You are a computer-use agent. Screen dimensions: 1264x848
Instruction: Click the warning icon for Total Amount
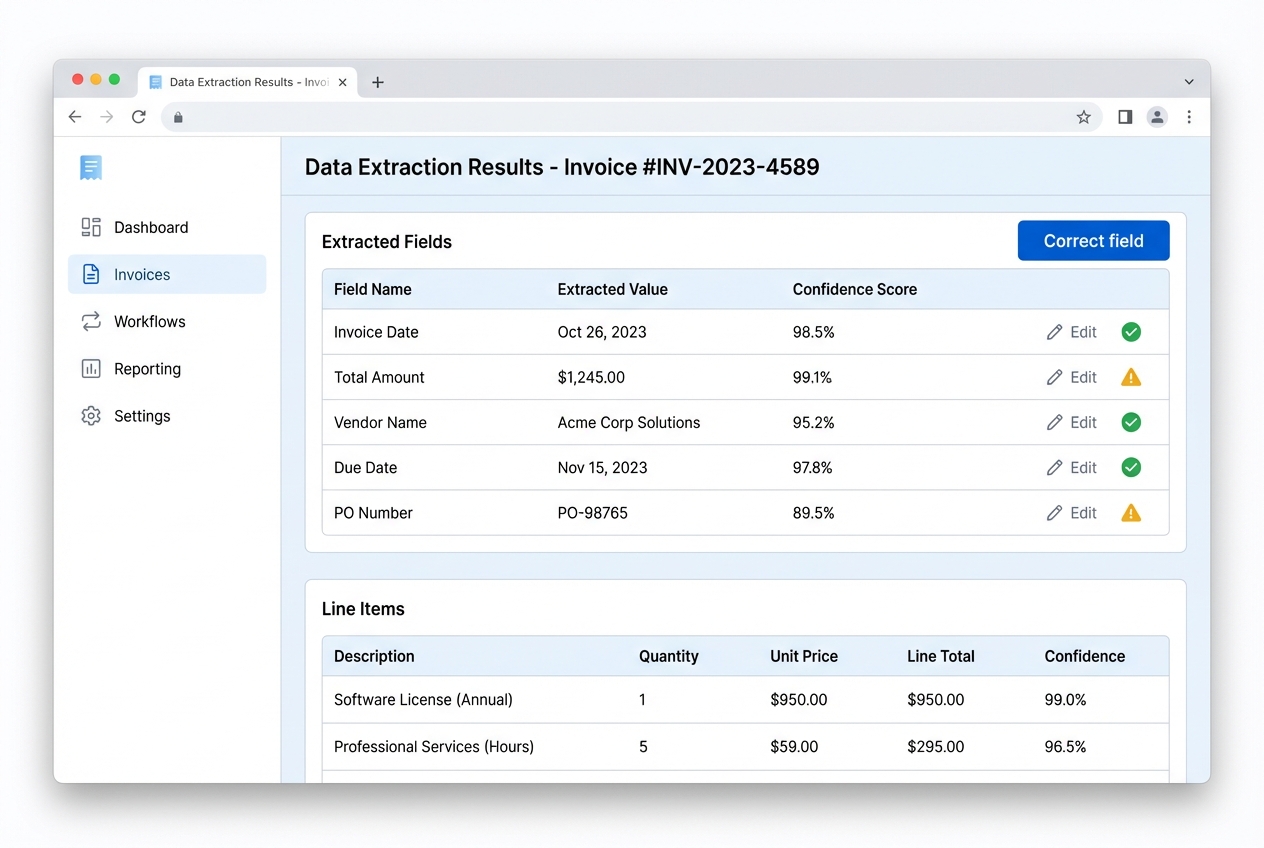click(1131, 377)
